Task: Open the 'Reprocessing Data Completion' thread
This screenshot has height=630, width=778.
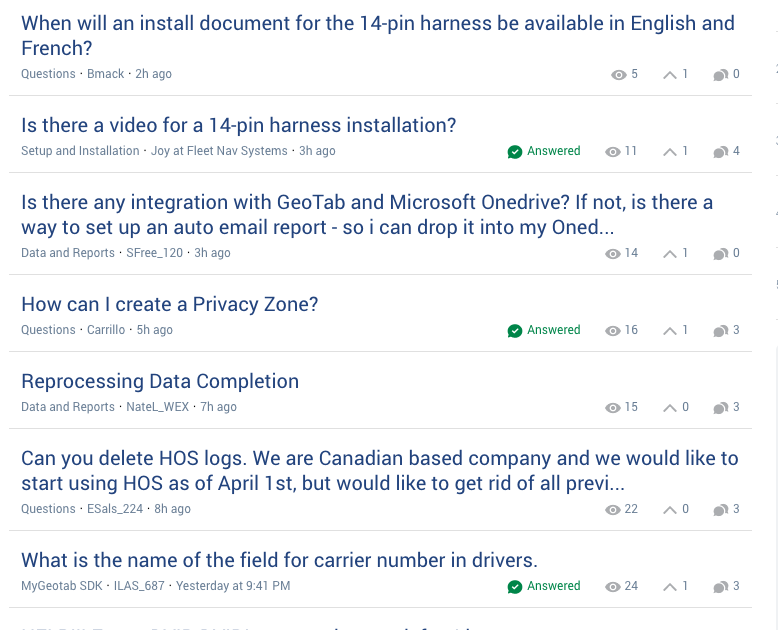Action: (160, 381)
